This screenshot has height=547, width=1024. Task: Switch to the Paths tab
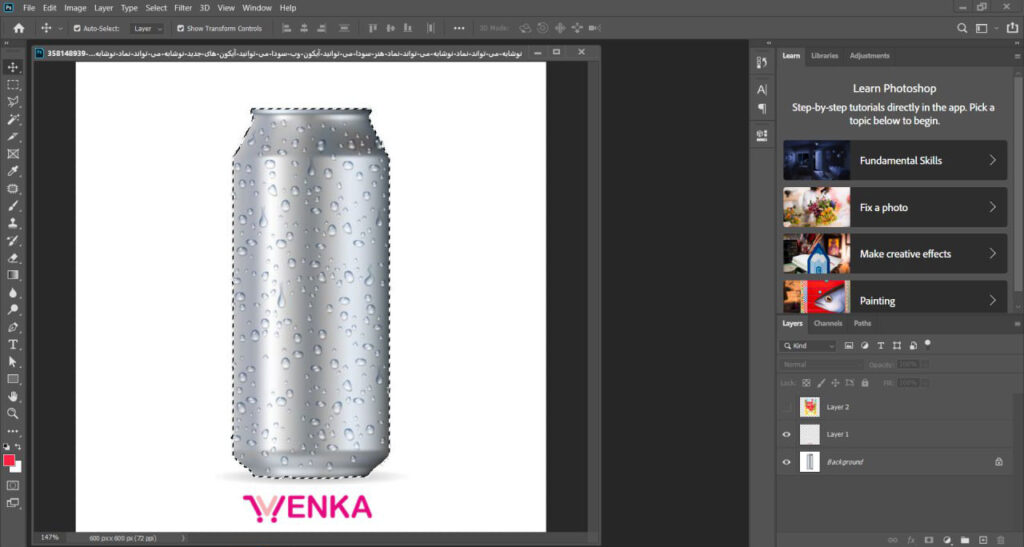coord(862,323)
